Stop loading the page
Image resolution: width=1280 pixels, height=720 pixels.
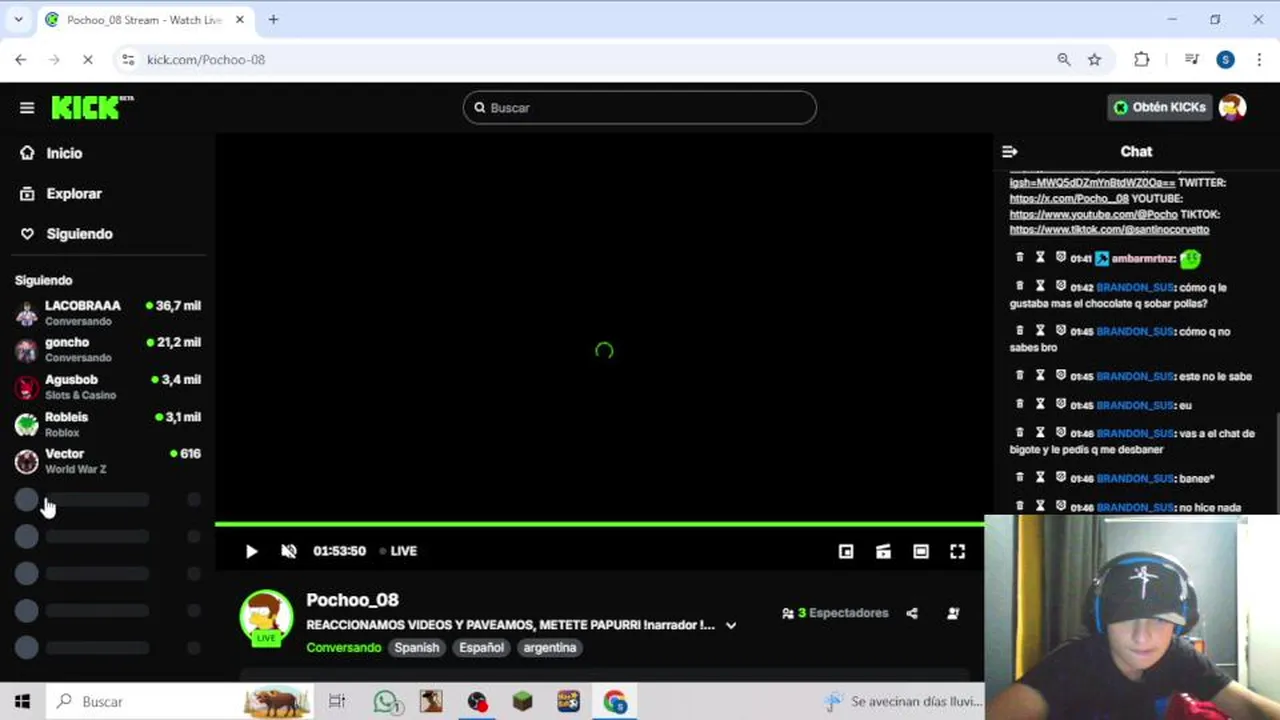point(87,60)
